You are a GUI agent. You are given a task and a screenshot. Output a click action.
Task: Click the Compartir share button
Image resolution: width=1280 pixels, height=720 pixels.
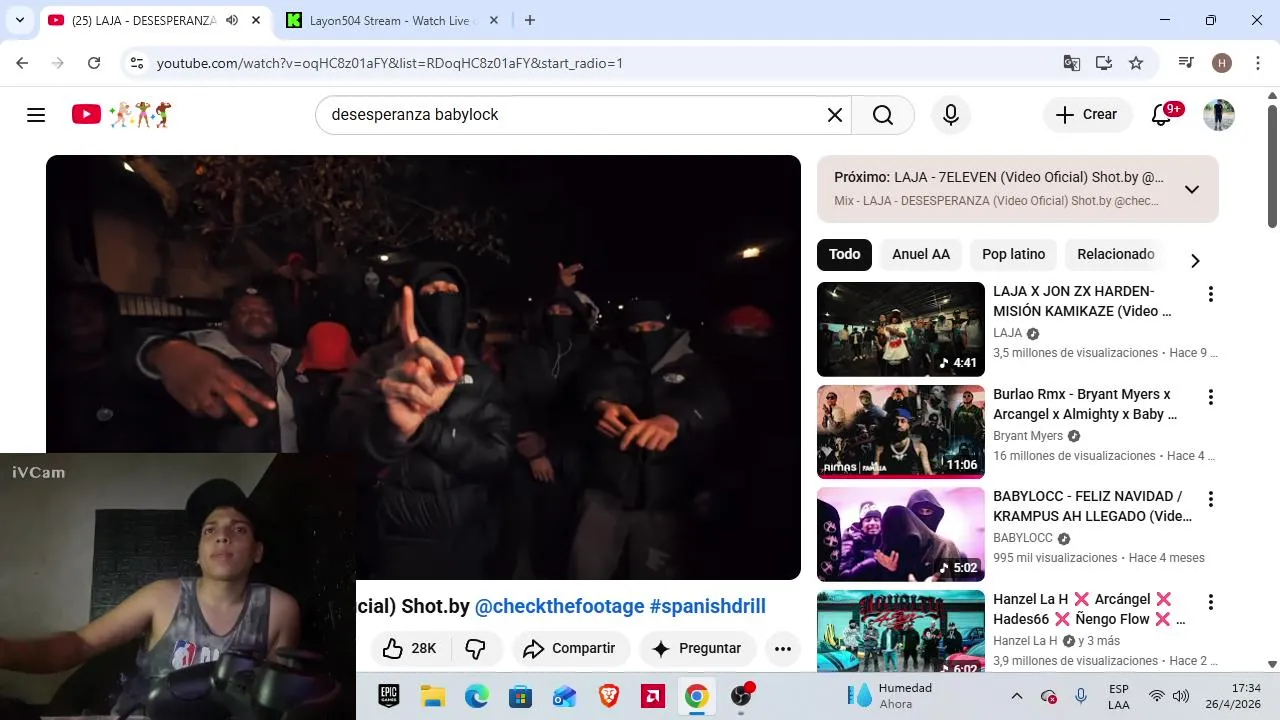pos(570,648)
